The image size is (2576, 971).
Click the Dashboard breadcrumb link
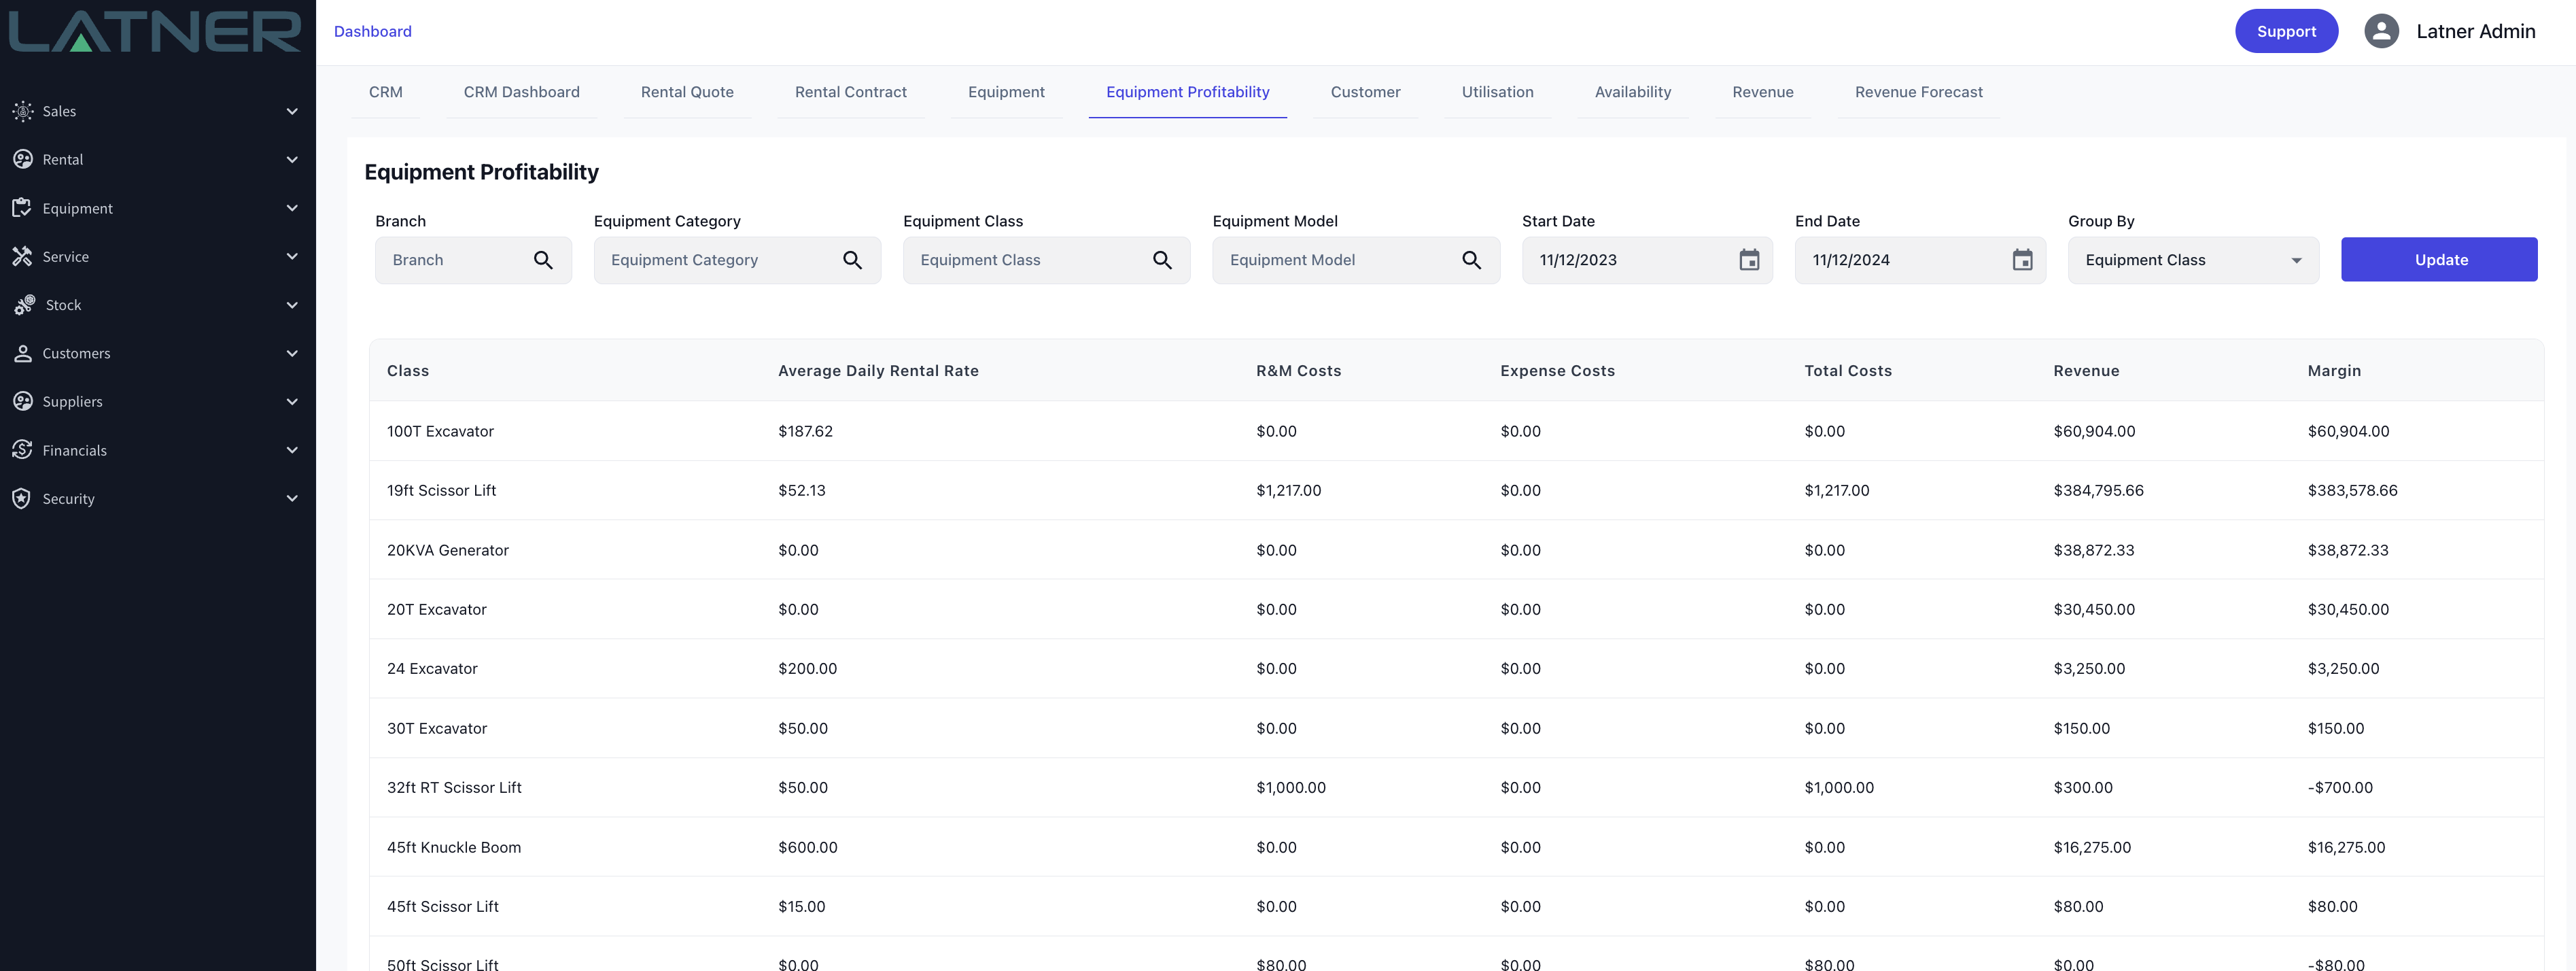tap(372, 31)
